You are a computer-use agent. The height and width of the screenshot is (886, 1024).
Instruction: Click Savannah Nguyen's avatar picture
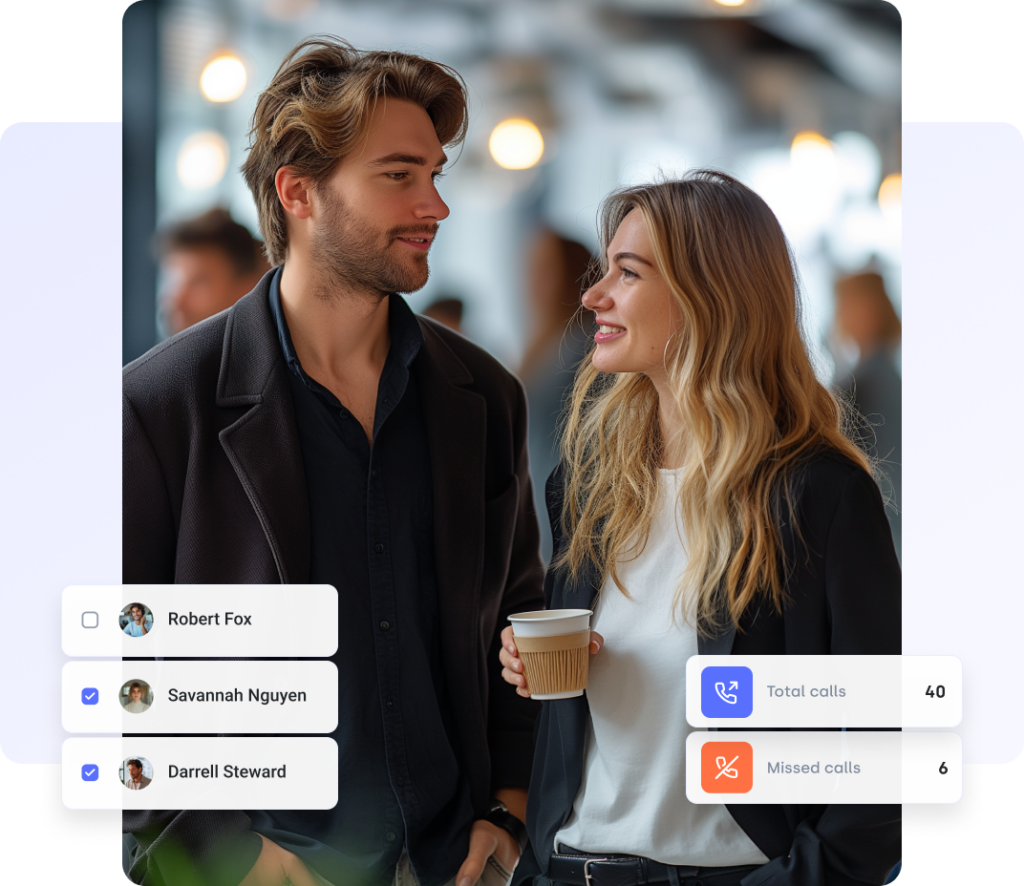click(136, 696)
